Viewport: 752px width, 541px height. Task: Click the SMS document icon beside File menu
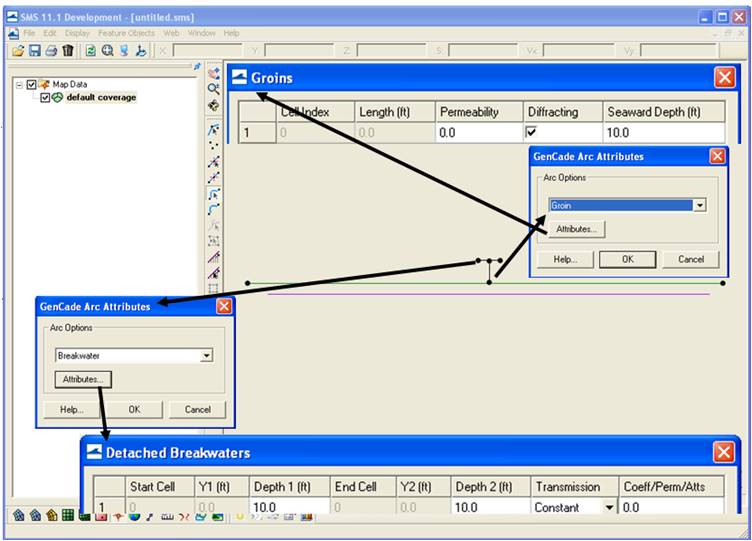coord(13,34)
